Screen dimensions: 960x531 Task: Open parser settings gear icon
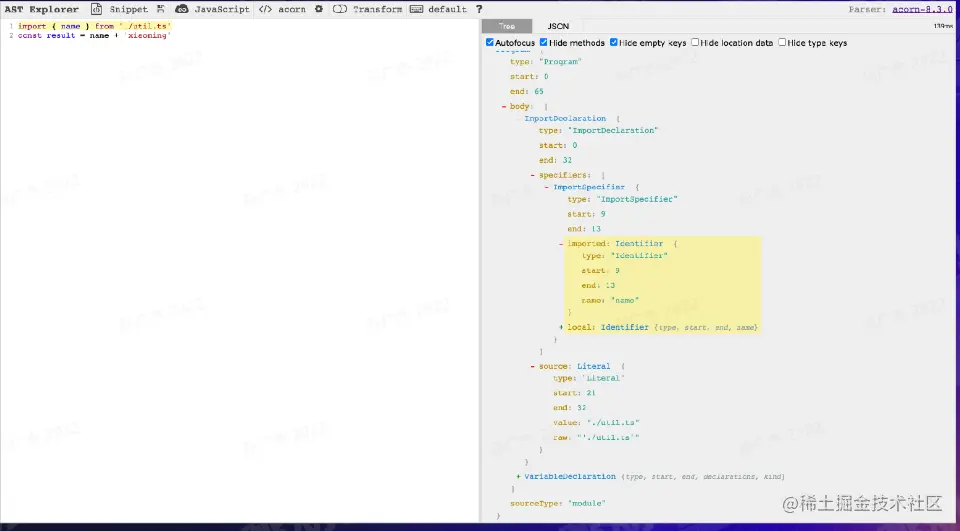pos(318,9)
